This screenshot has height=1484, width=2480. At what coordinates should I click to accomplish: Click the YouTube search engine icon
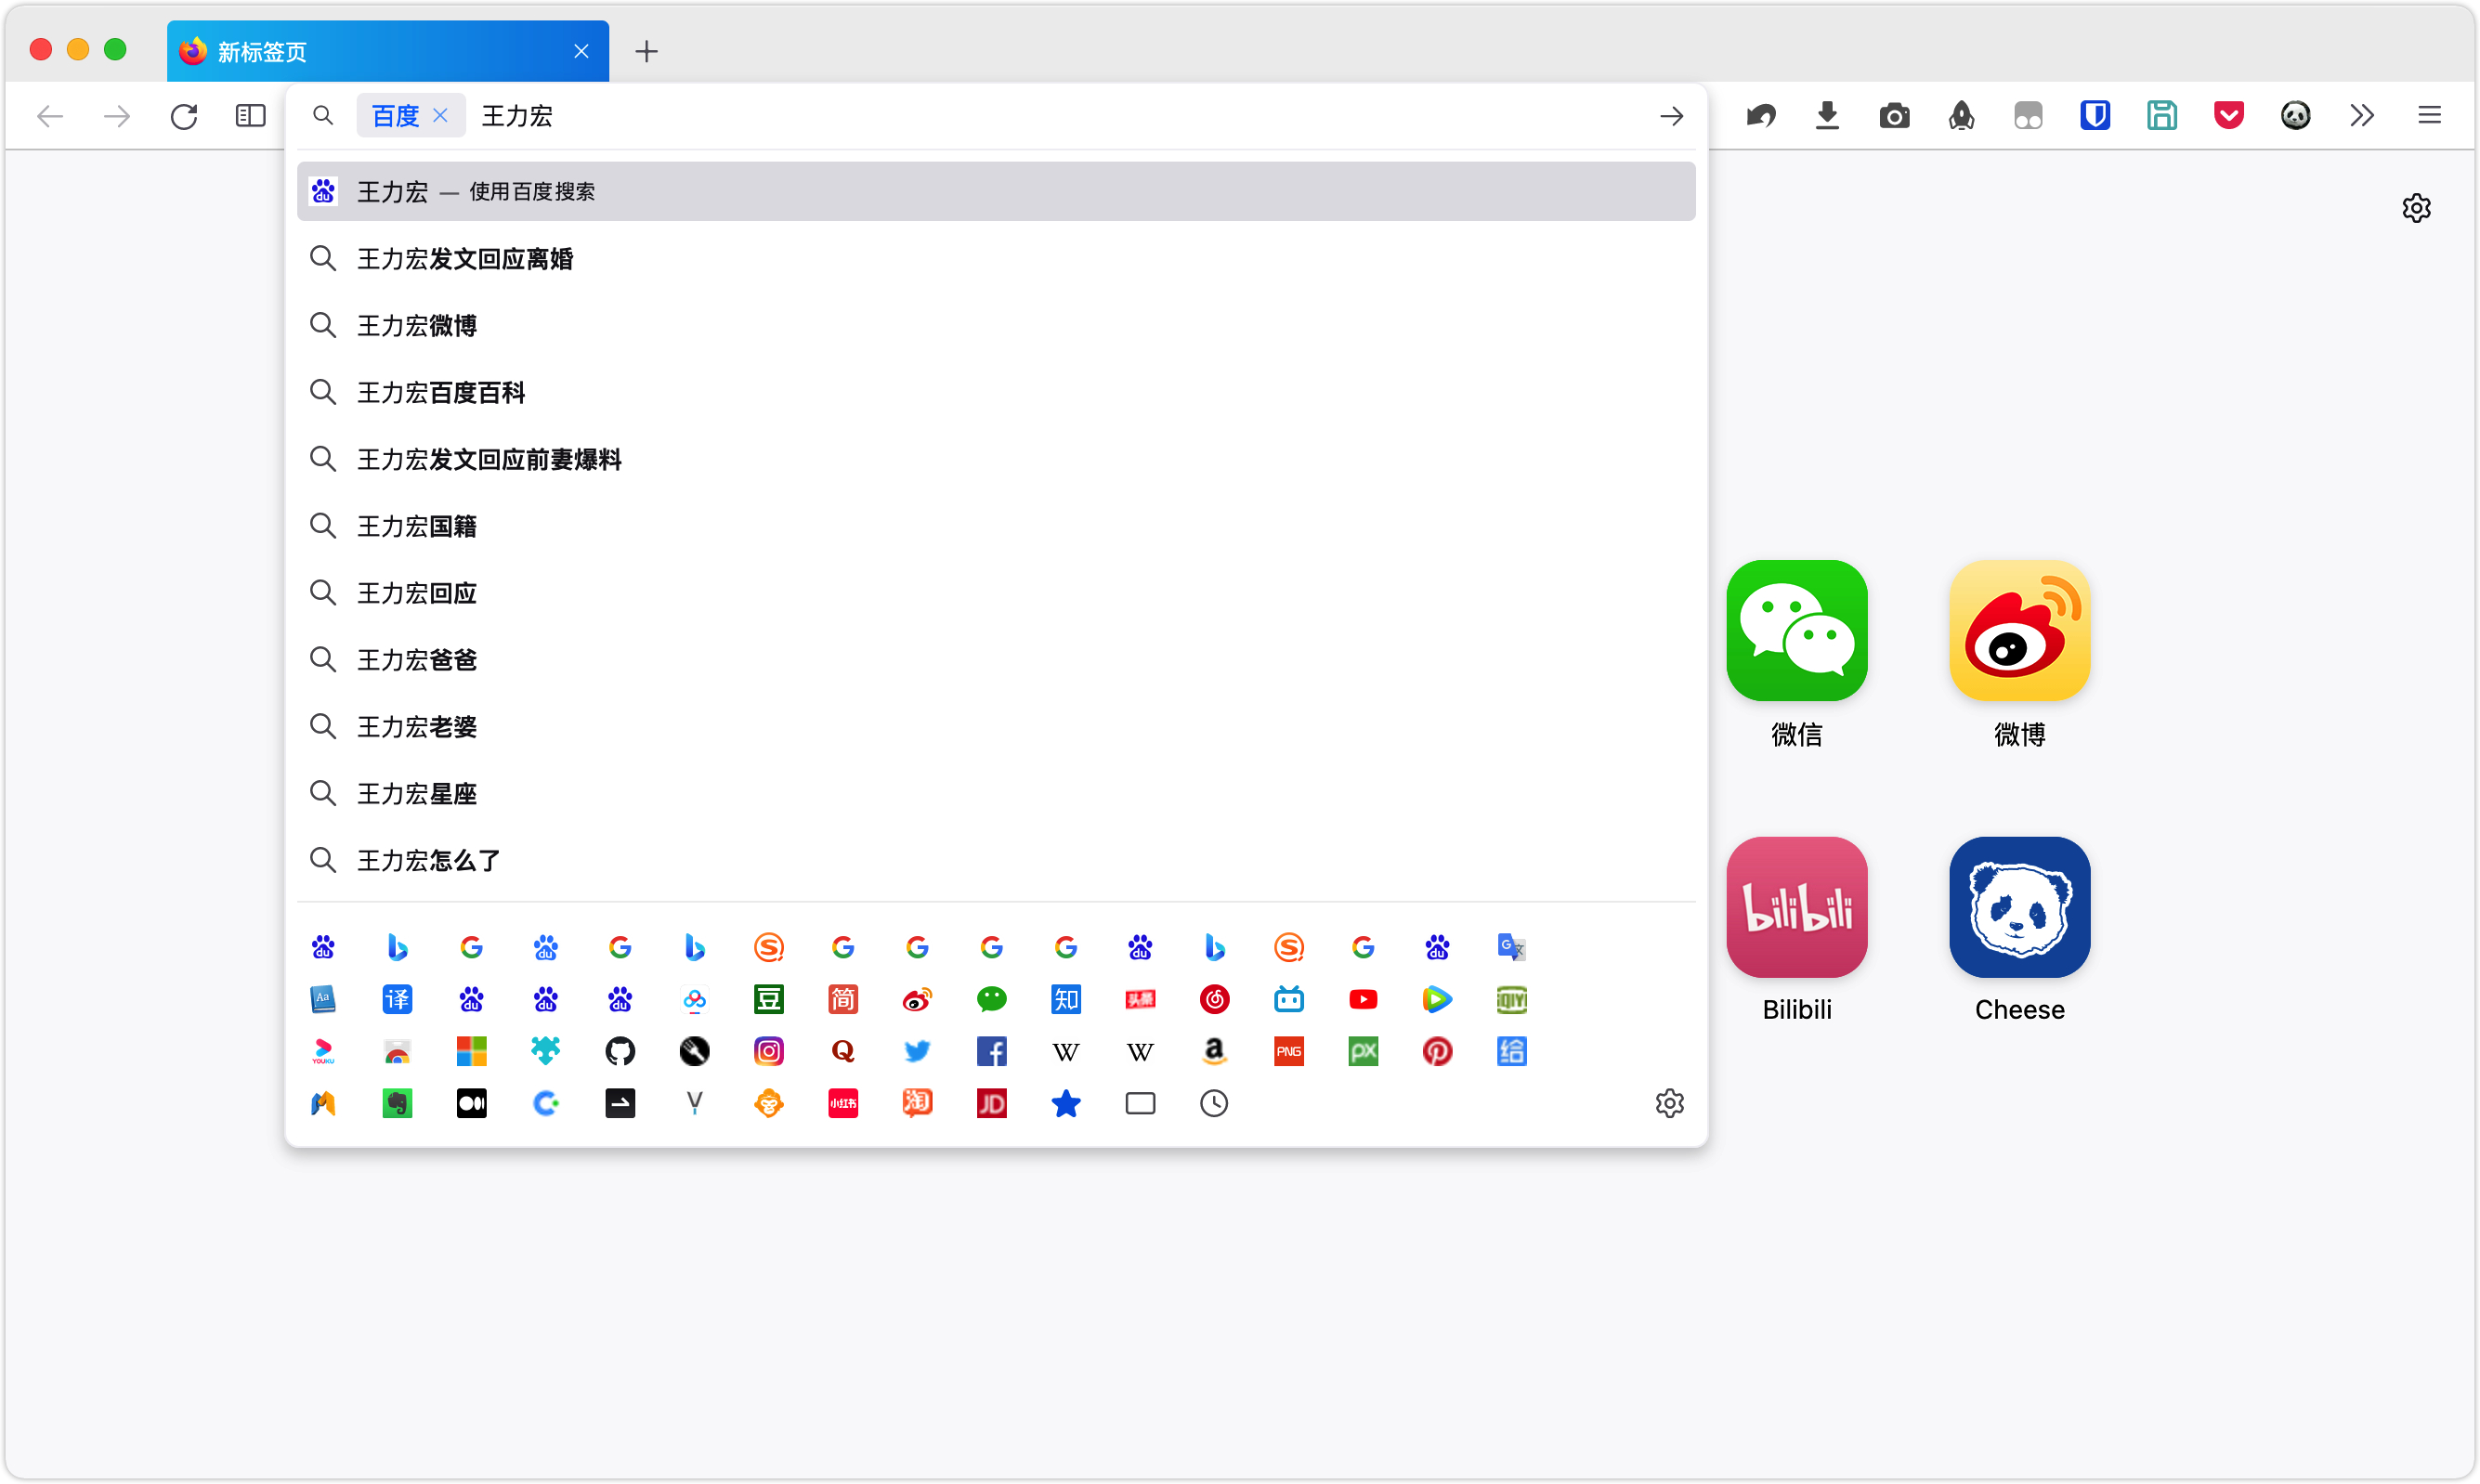(1362, 999)
